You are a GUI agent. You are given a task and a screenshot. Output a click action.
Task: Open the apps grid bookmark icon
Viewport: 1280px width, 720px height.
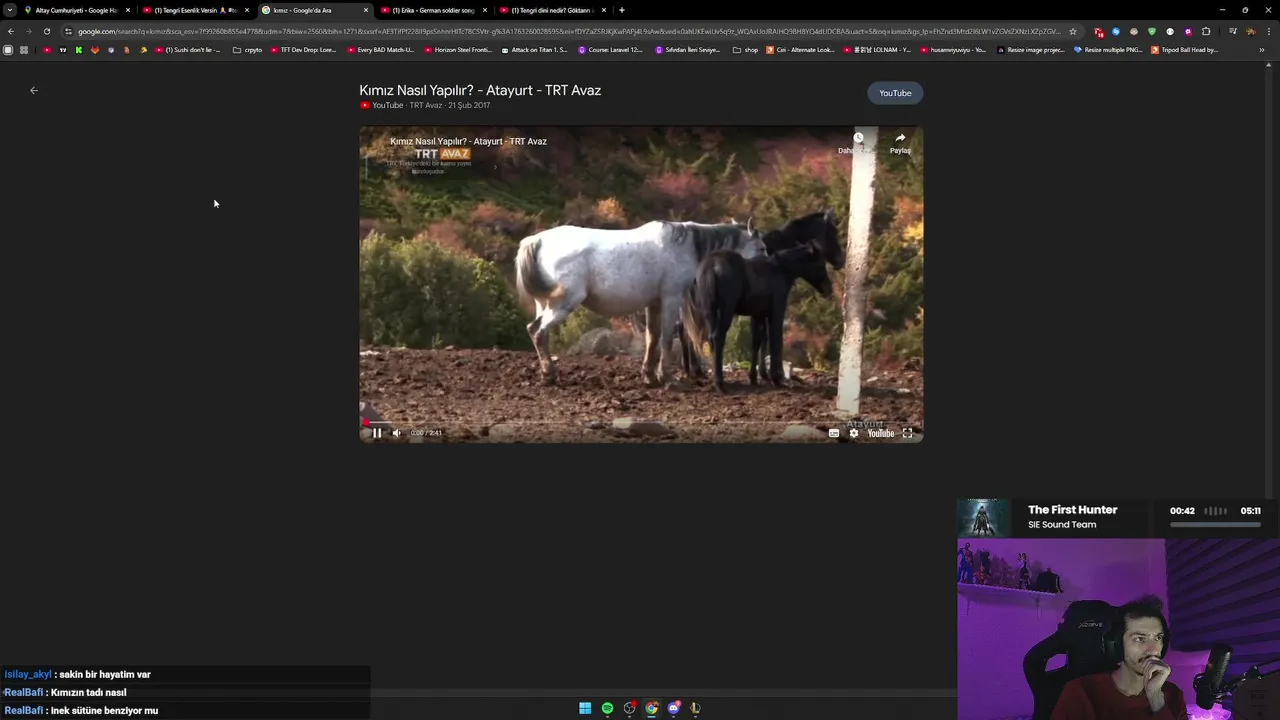click(23, 49)
